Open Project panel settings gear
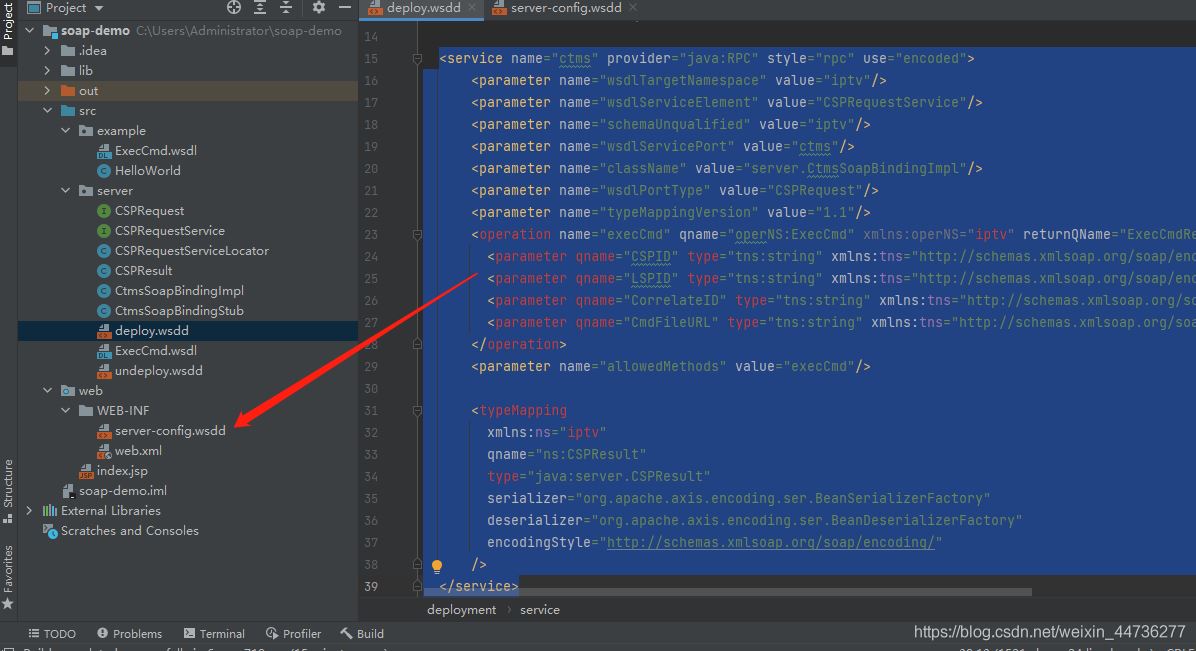Viewport: 1196px width, 651px height. 319,8
